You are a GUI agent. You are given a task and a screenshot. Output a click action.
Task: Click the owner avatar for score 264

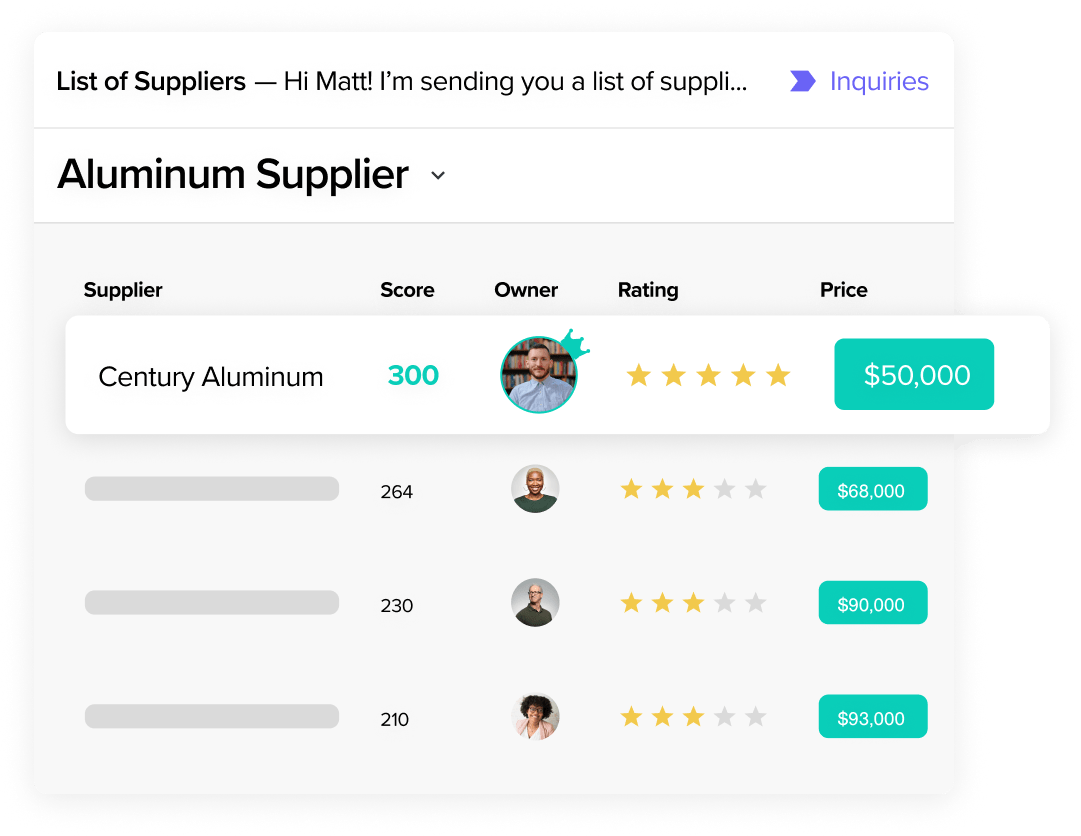tap(535, 489)
